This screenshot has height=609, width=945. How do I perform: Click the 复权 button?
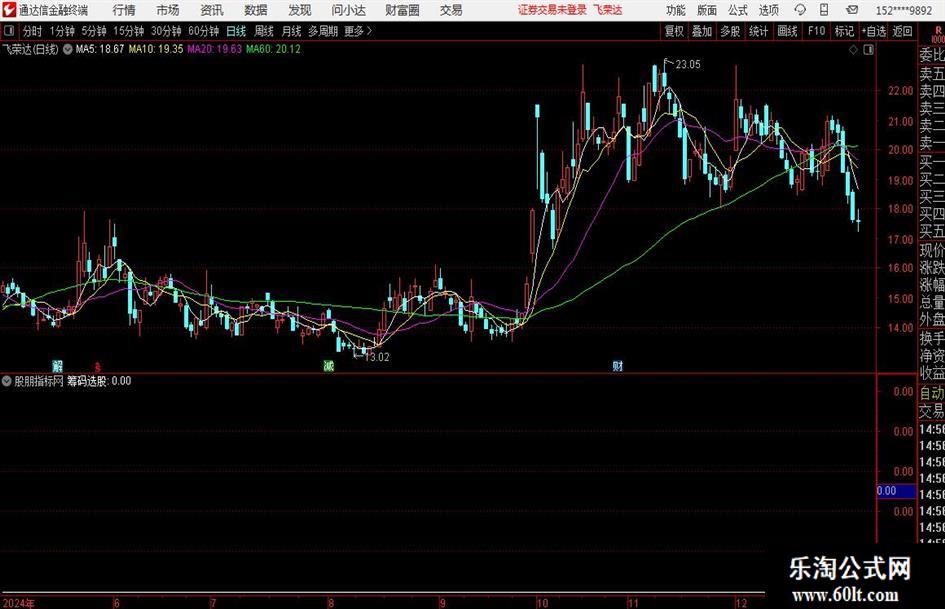674,31
